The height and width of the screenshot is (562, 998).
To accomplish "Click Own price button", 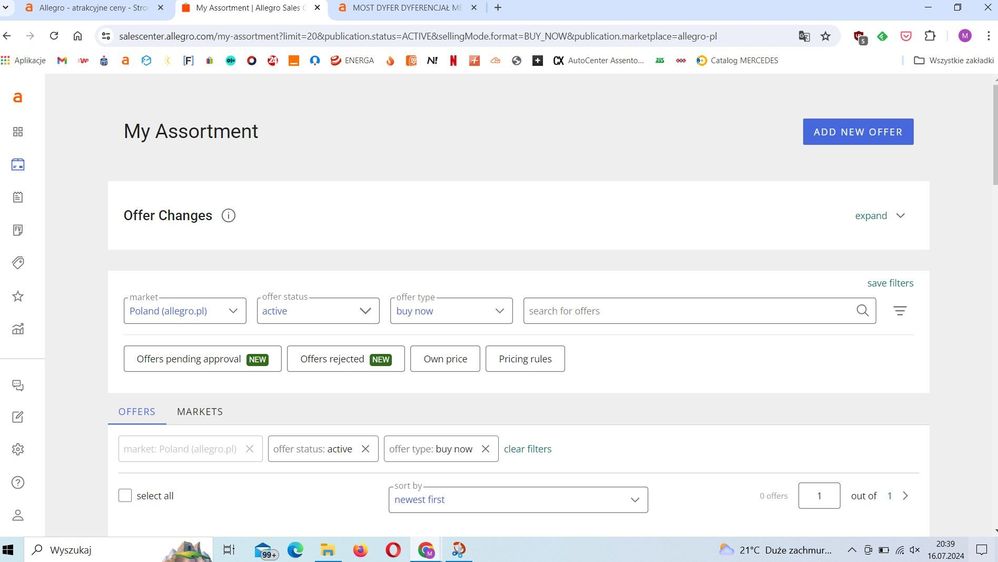I will pyautogui.click(x=445, y=359).
